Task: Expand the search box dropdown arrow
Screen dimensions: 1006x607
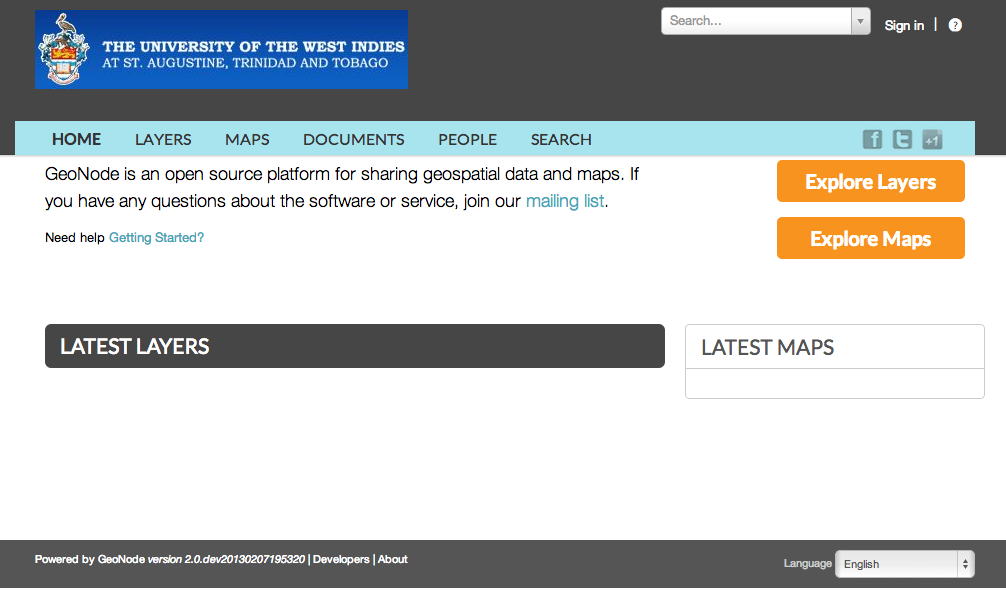Action: (860, 21)
